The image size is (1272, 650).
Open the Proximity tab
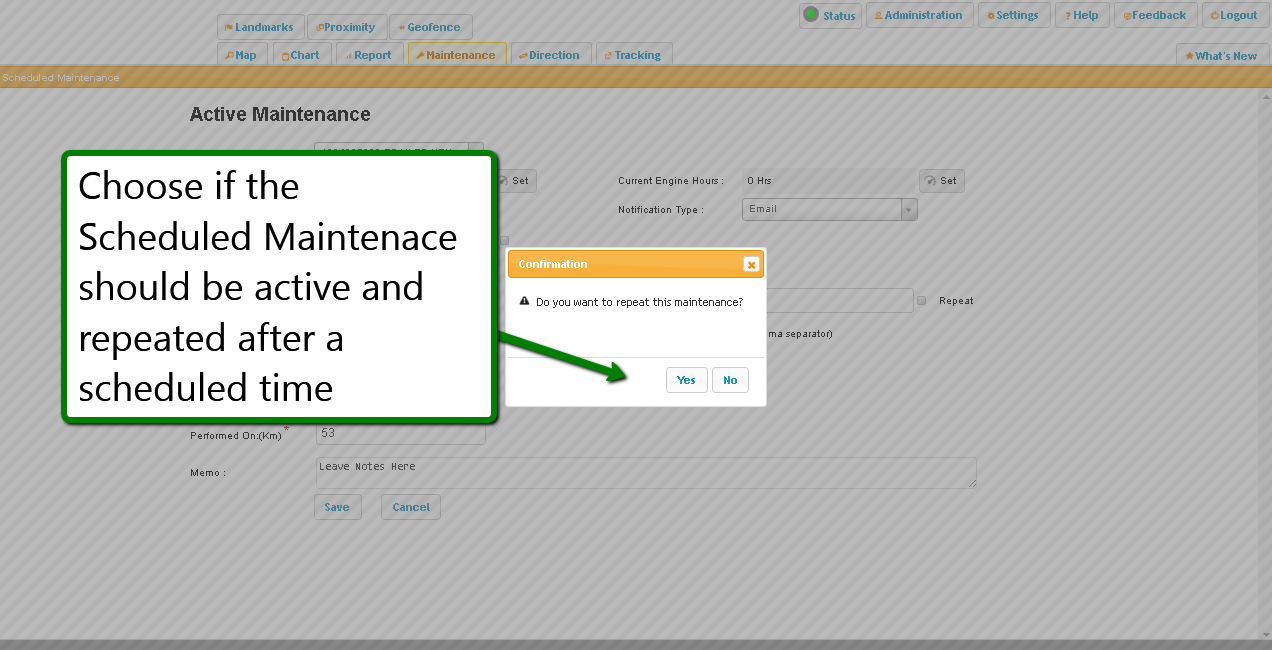pos(346,27)
